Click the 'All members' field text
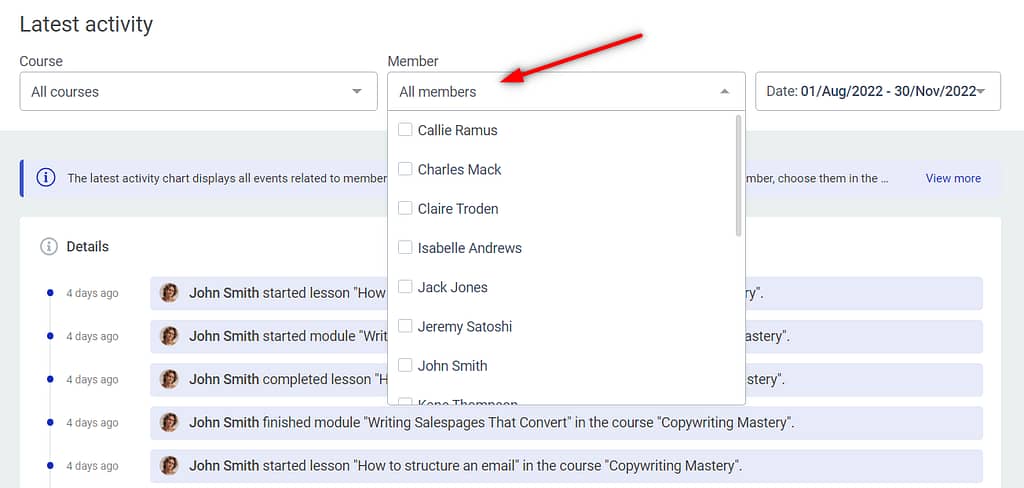The width and height of the screenshot is (1024, 488). (438, 92)
